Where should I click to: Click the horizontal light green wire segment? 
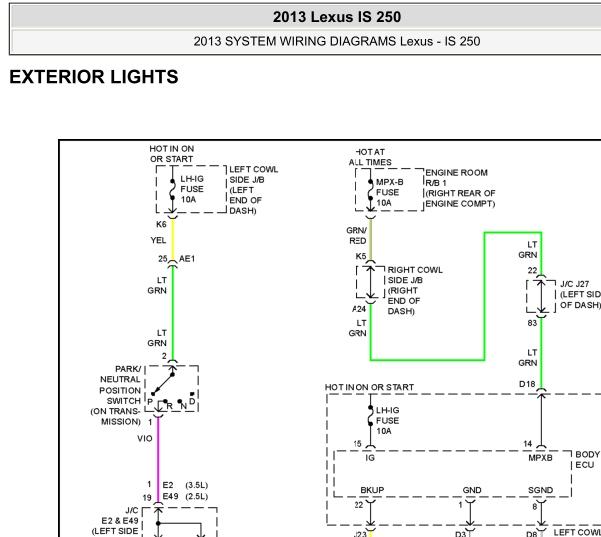pos(427,360)
